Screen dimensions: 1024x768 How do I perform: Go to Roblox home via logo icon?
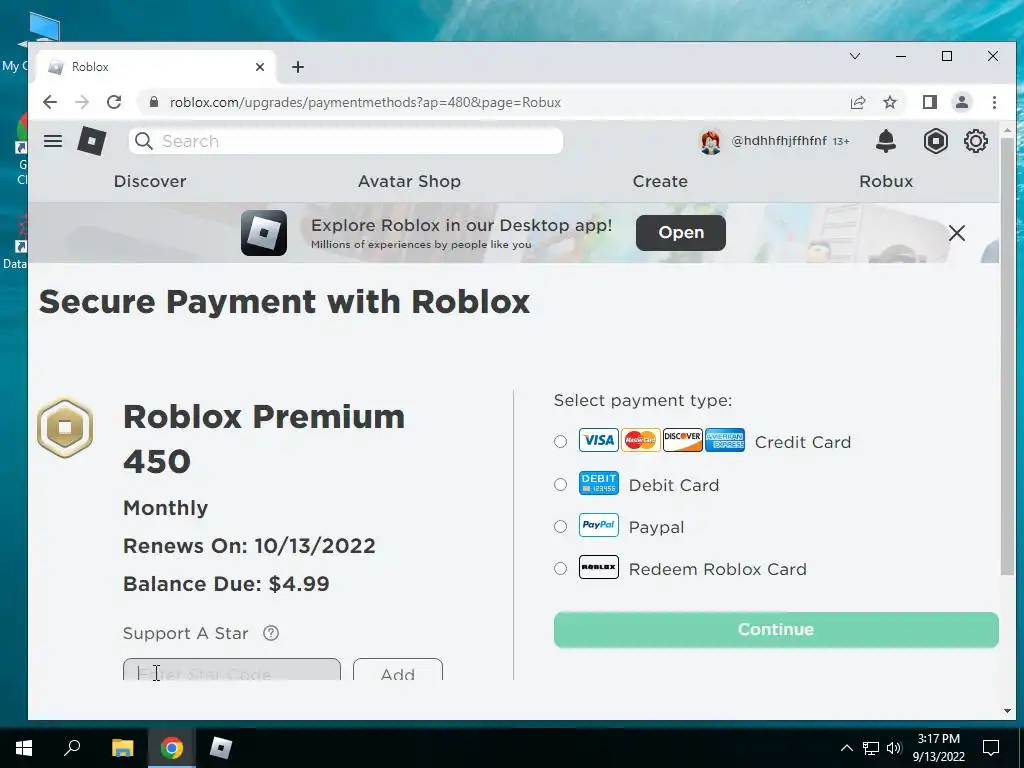point(91,141)
